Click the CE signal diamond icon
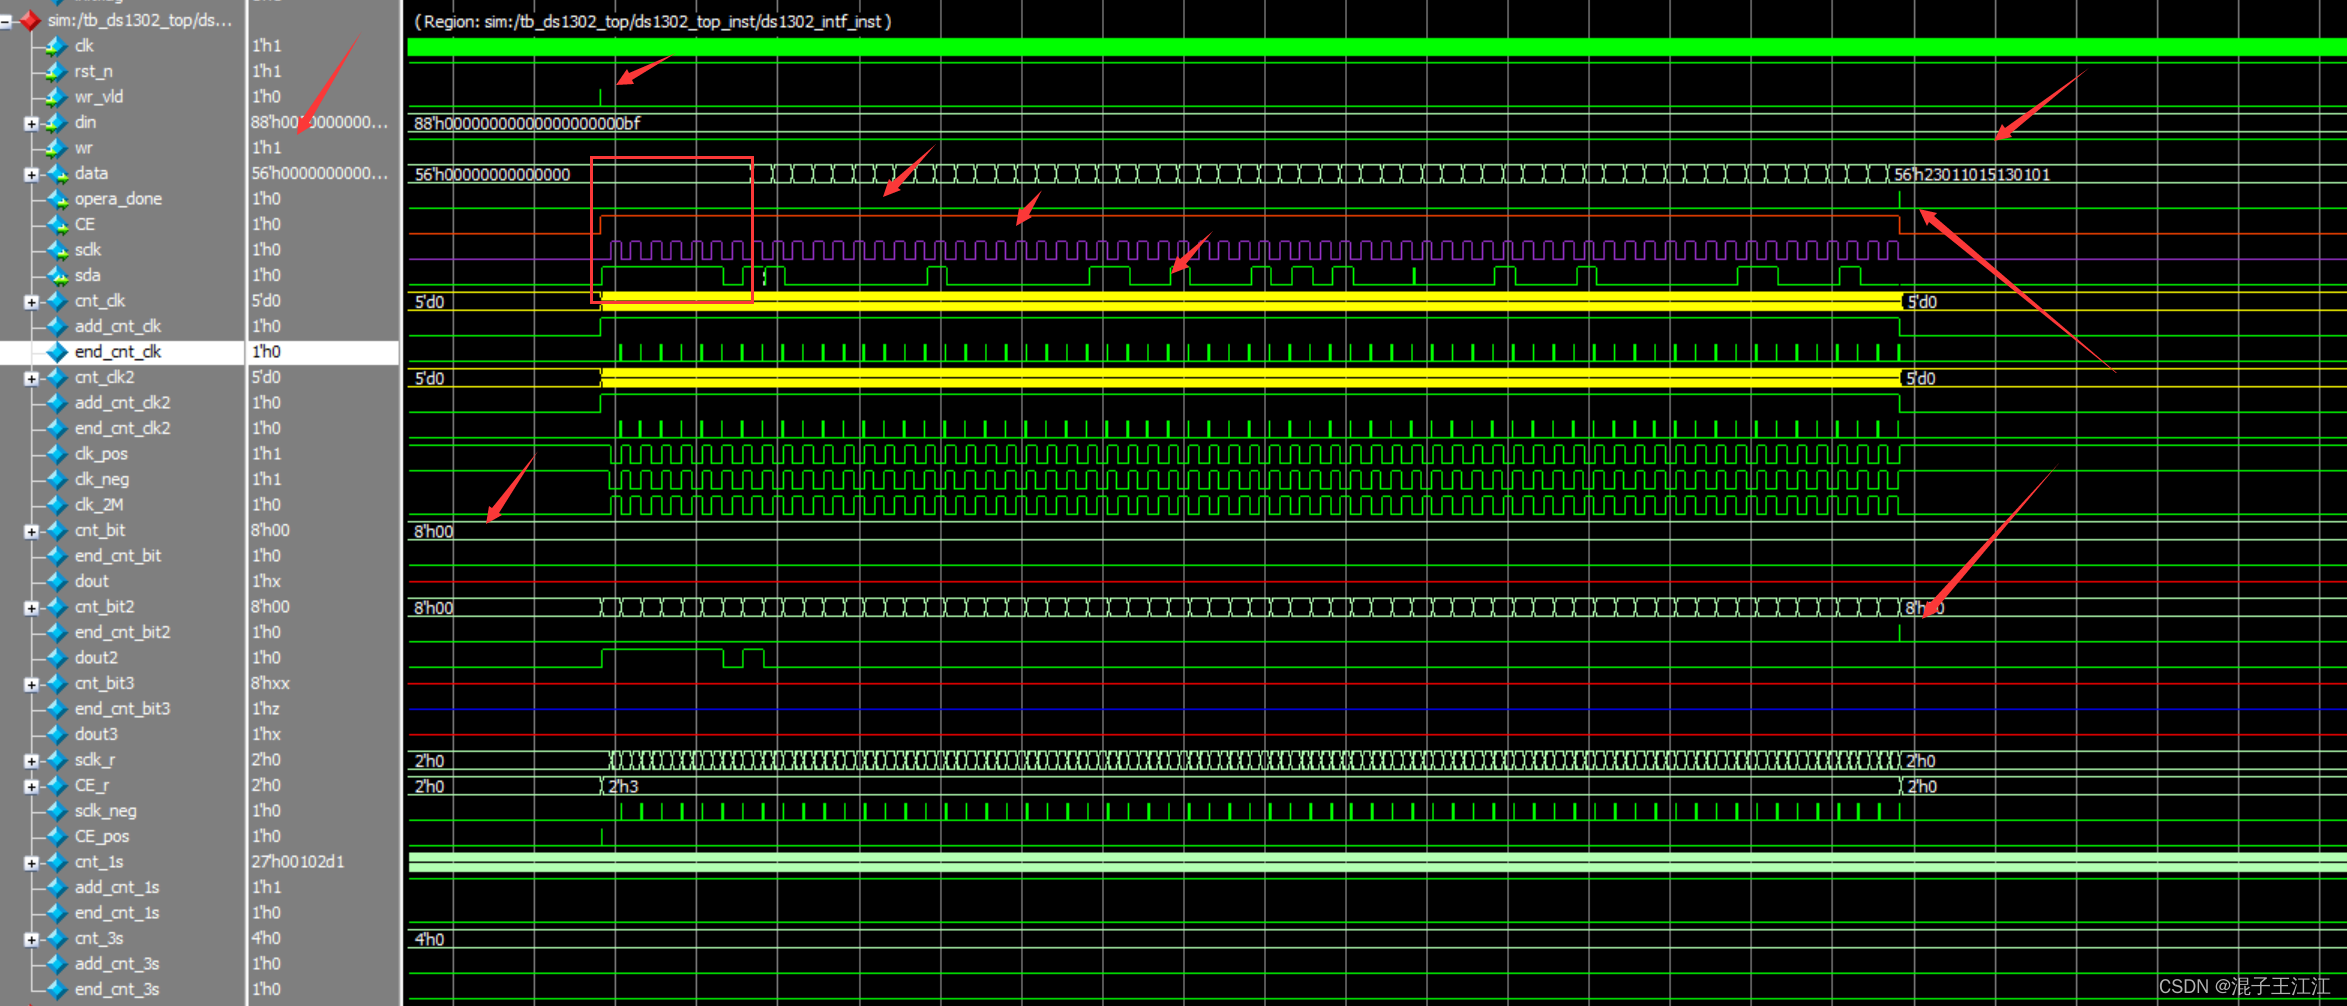Image resolution: width=2347 pixels, height=1006 pixels. click(55, 223)
